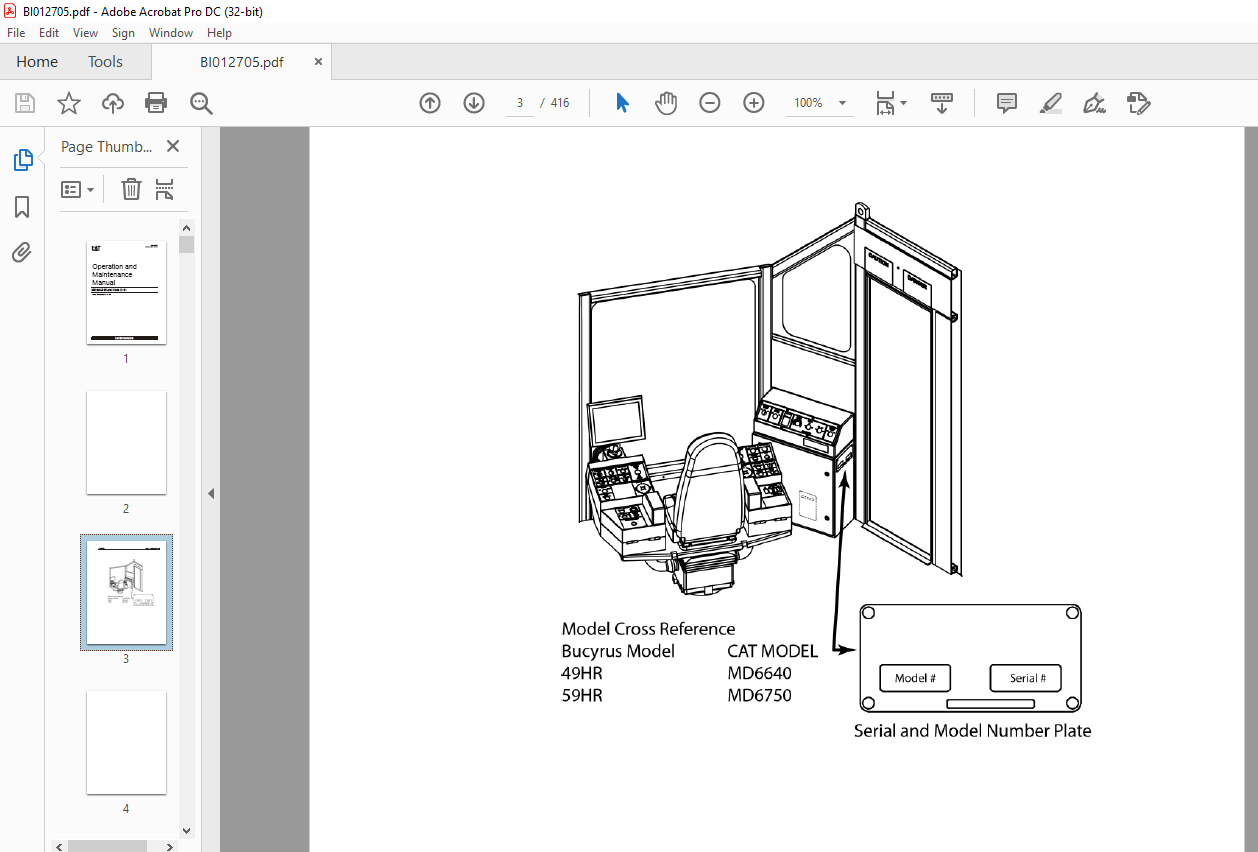Image resolution: width=1258 pixels, height=852 pixels.
Task: Open the thumbnail options dropdown
Action: 78,189
